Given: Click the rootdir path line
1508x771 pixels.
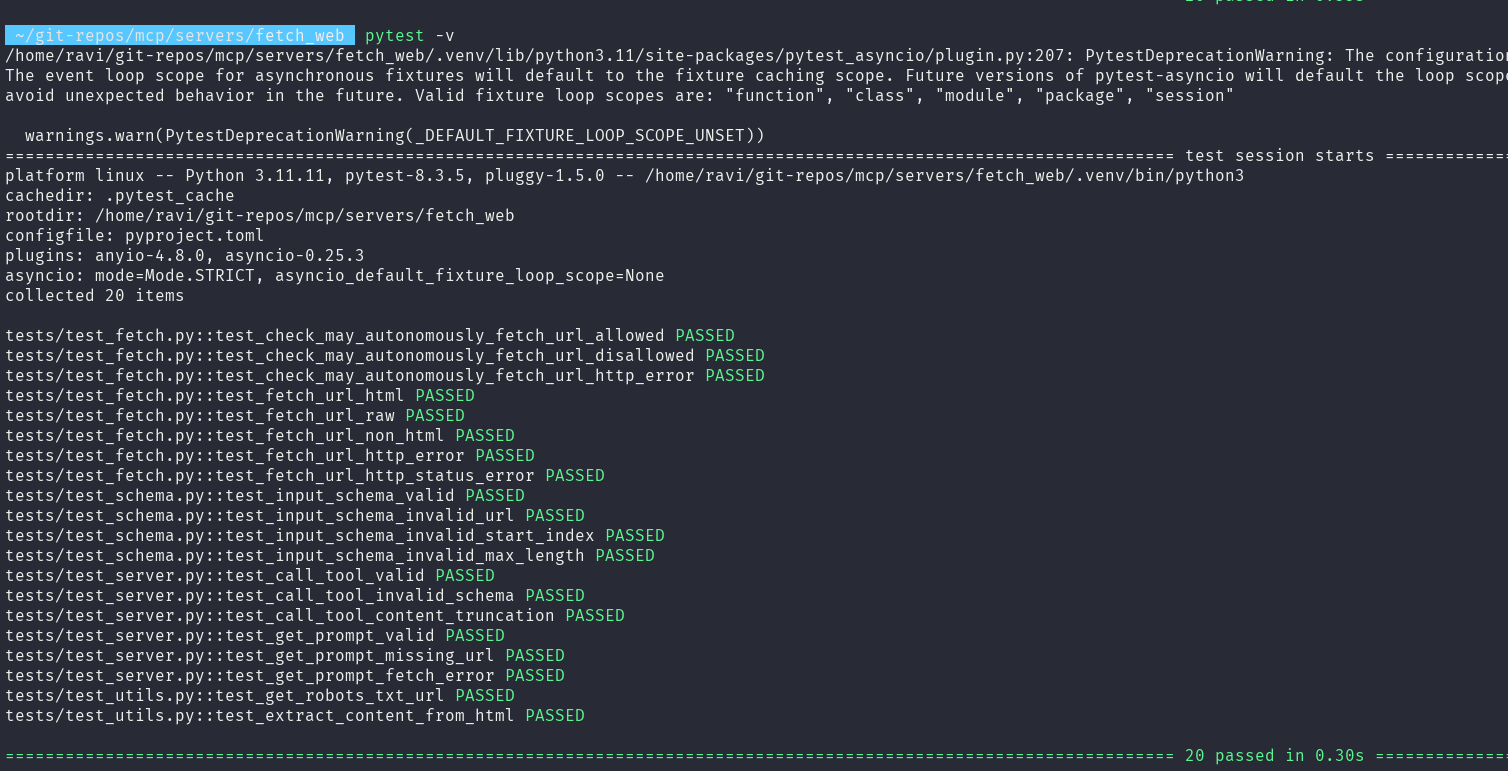Looking at the screenshot, I should tap(260, 216).
